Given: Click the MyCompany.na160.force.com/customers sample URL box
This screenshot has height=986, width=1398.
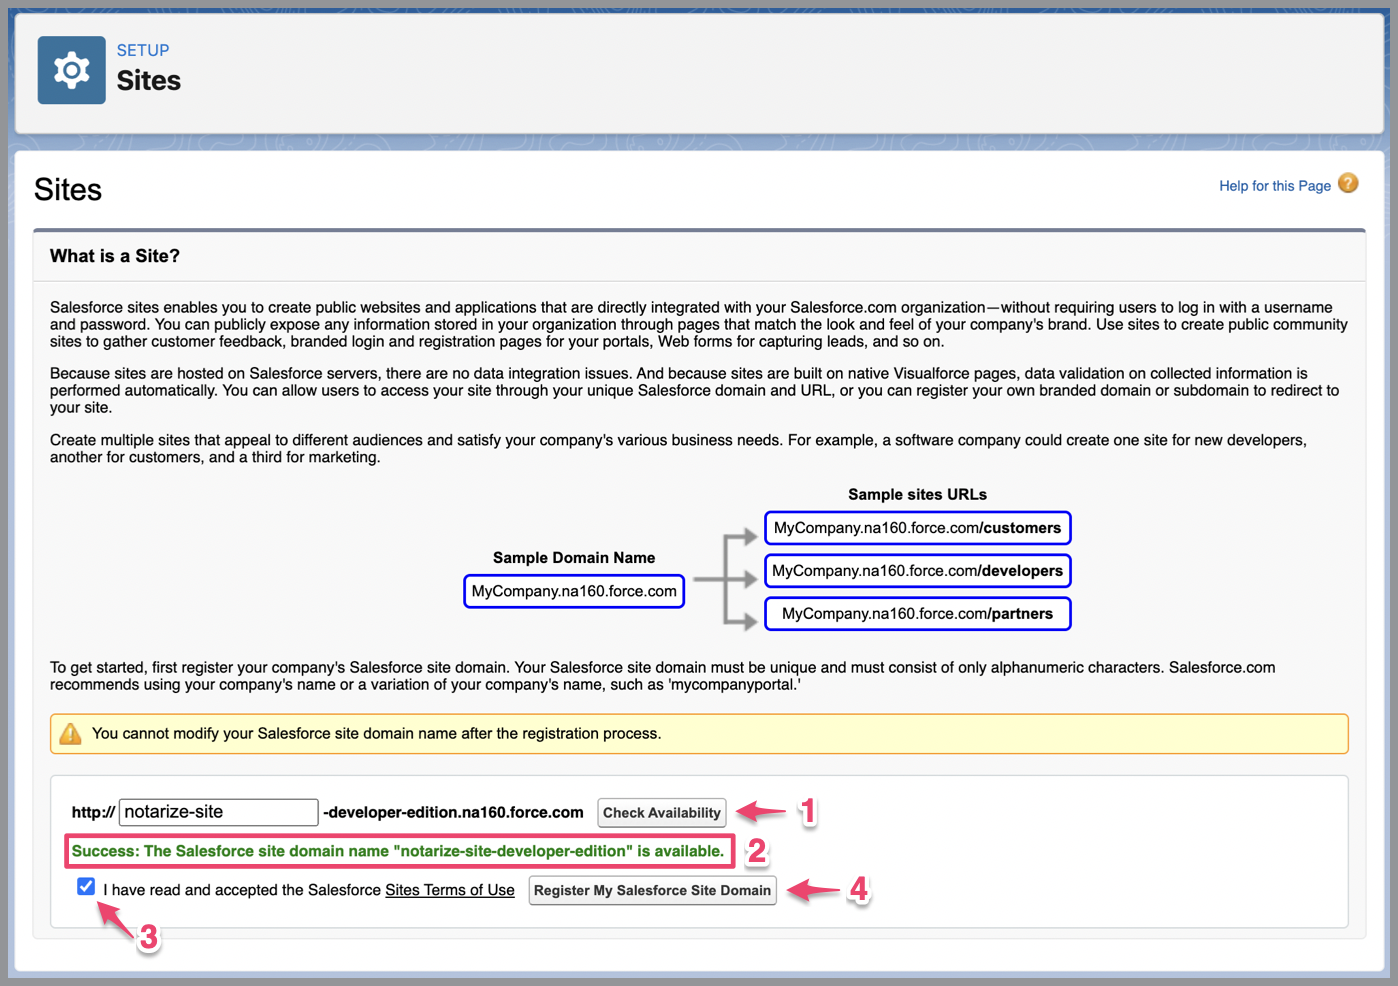Looking at the screenshot, I should [916, 527].
